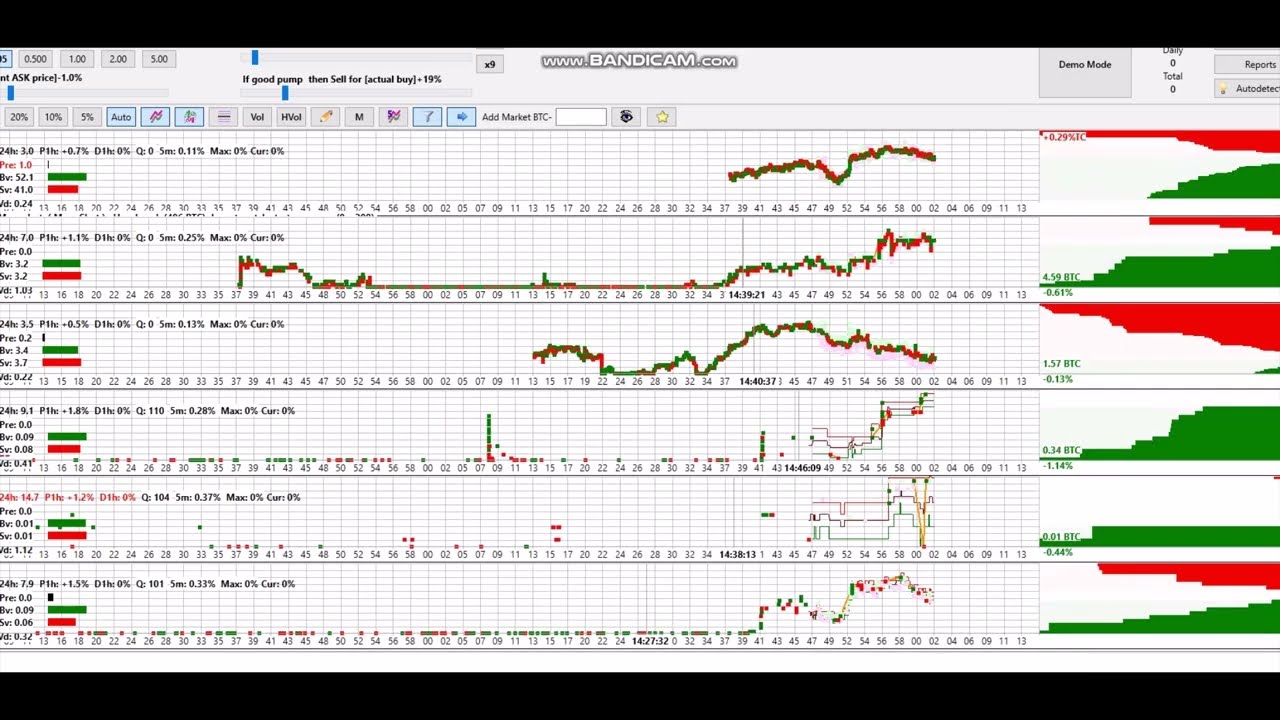The width and height of the screenshot is (1280, 720).
Task: Click the green Bv: 52.1 volume bar
Action: coord(67,177)
